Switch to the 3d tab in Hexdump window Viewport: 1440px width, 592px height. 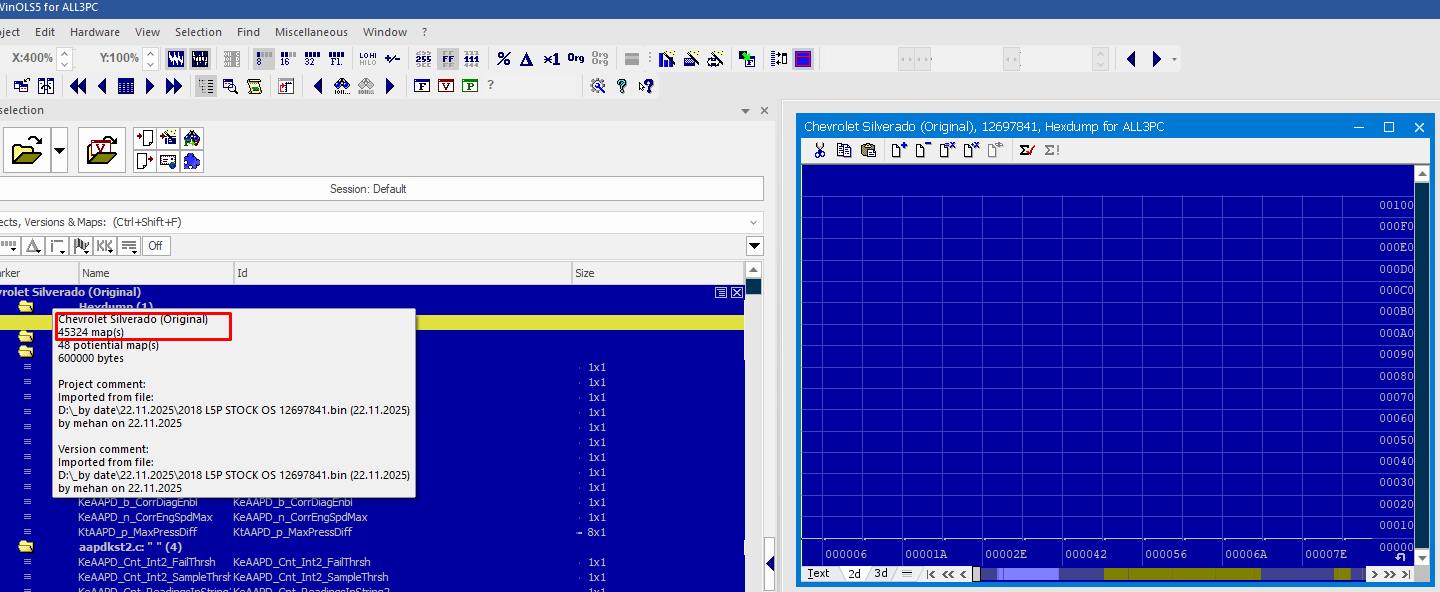pos(880,574)
